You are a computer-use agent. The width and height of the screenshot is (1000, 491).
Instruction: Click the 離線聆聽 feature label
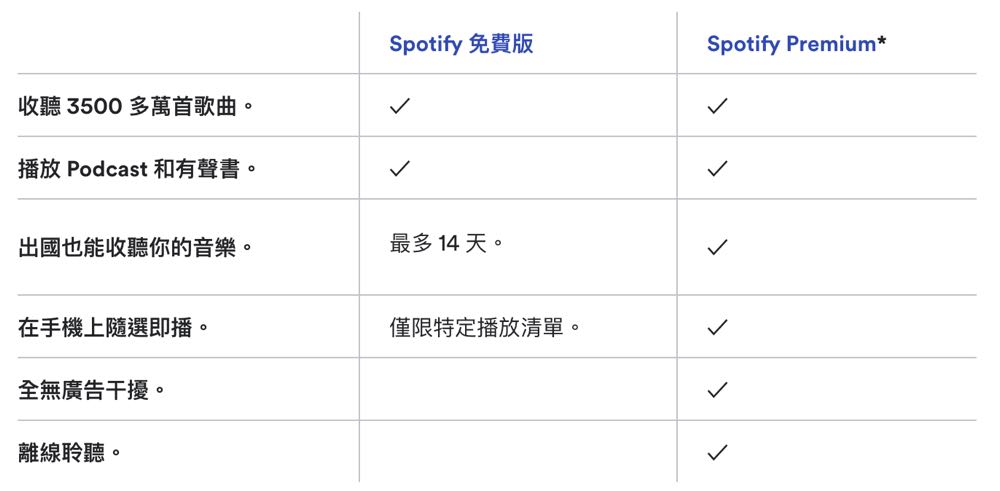(69, 452)
